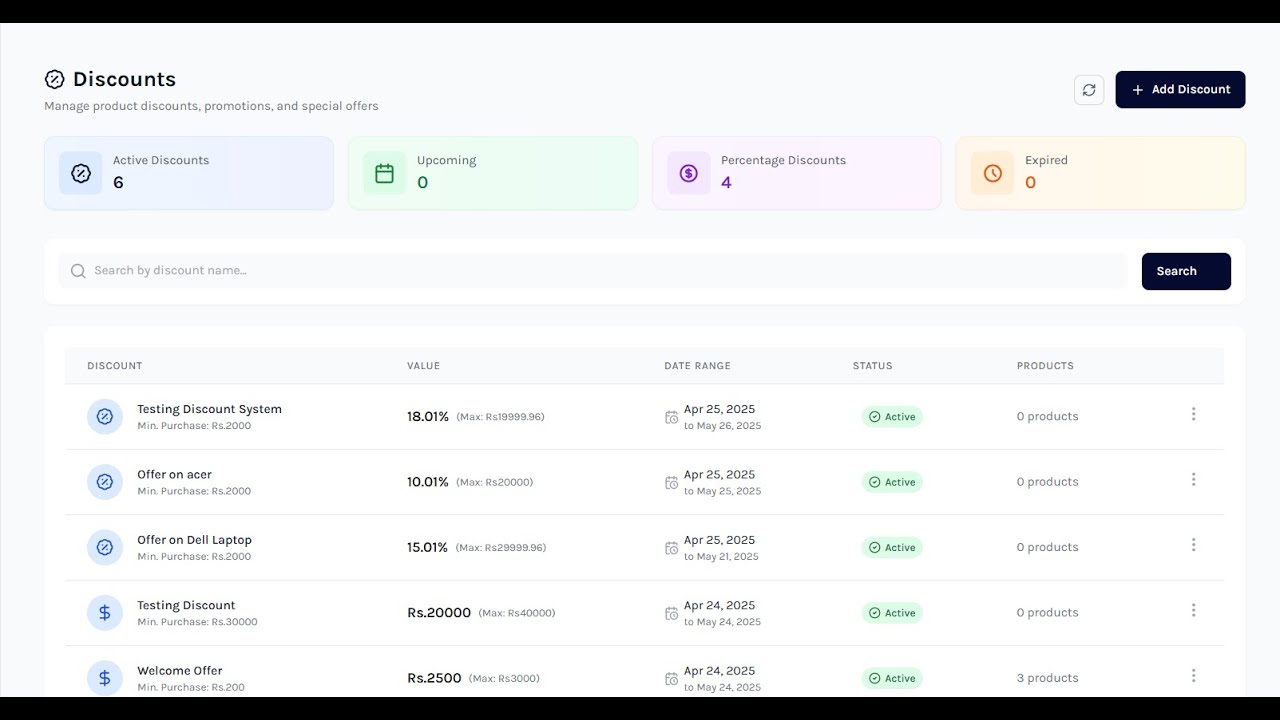Image resolution: width=1280 pixels, height=720 pixels.
Task: Click the Offer on Dell Laptop name
Action: 194,540
